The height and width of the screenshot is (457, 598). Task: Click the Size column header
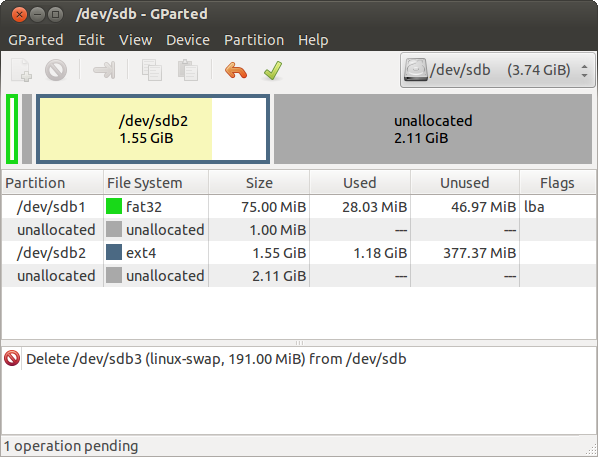pos(259,183)
